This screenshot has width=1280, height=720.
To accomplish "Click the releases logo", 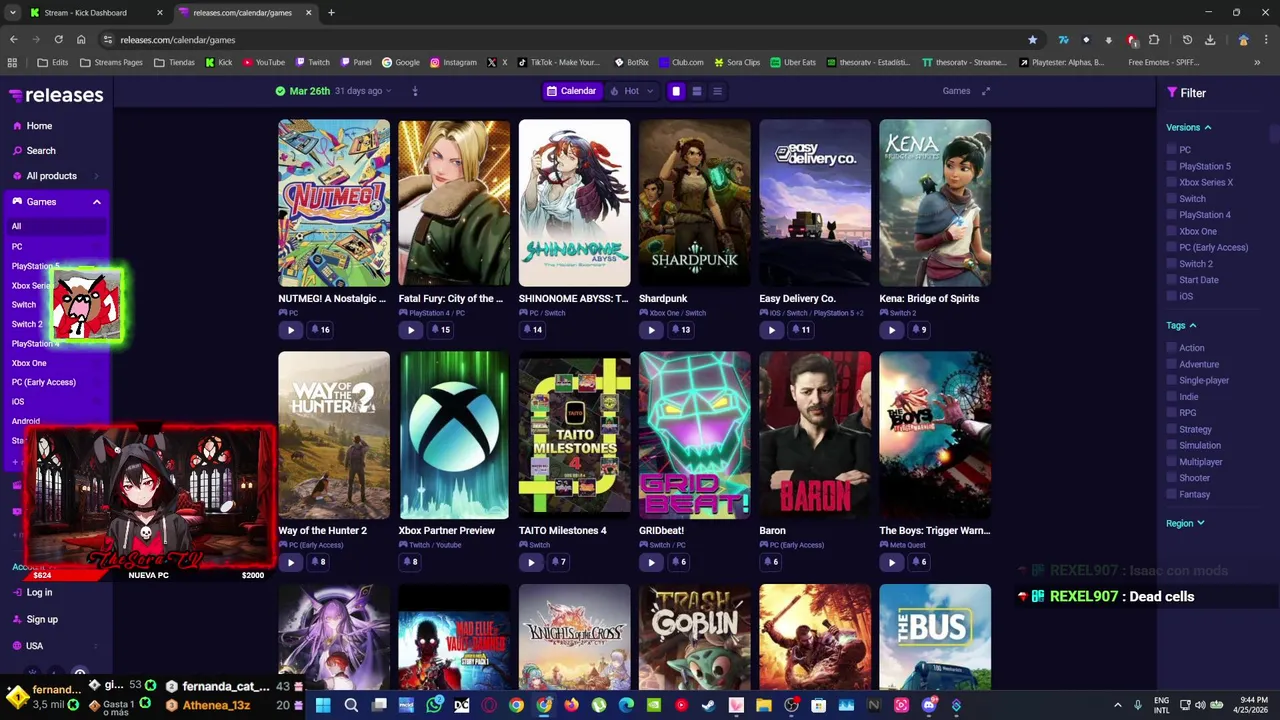I will (56, 95).
